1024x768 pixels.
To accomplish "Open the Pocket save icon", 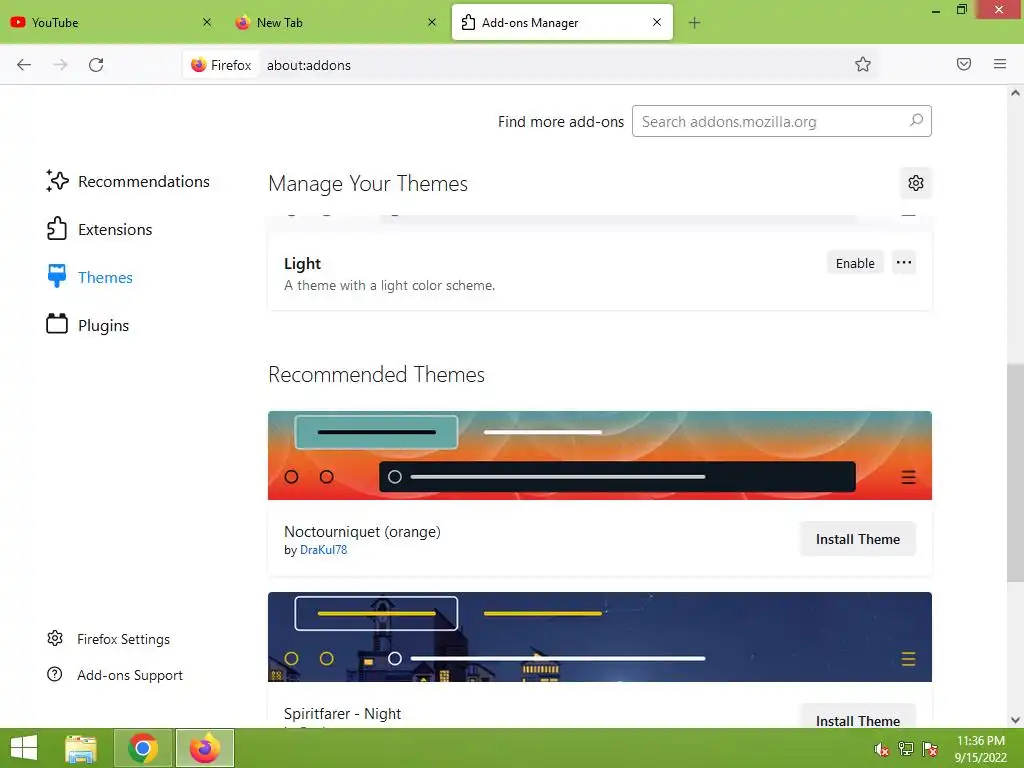I will click(x=963, y=64).
